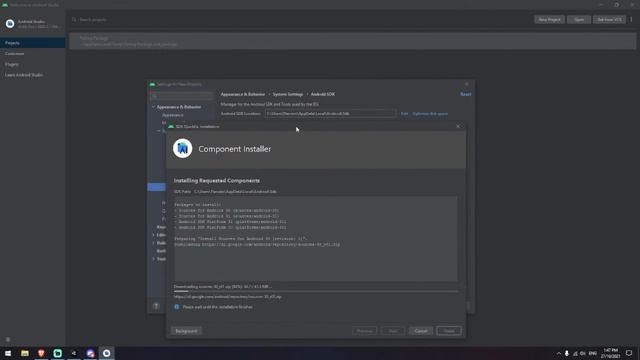Select the Projects tab in Welcome sidebar
Viewport: 640px width, 360px height.
[33, 43]
